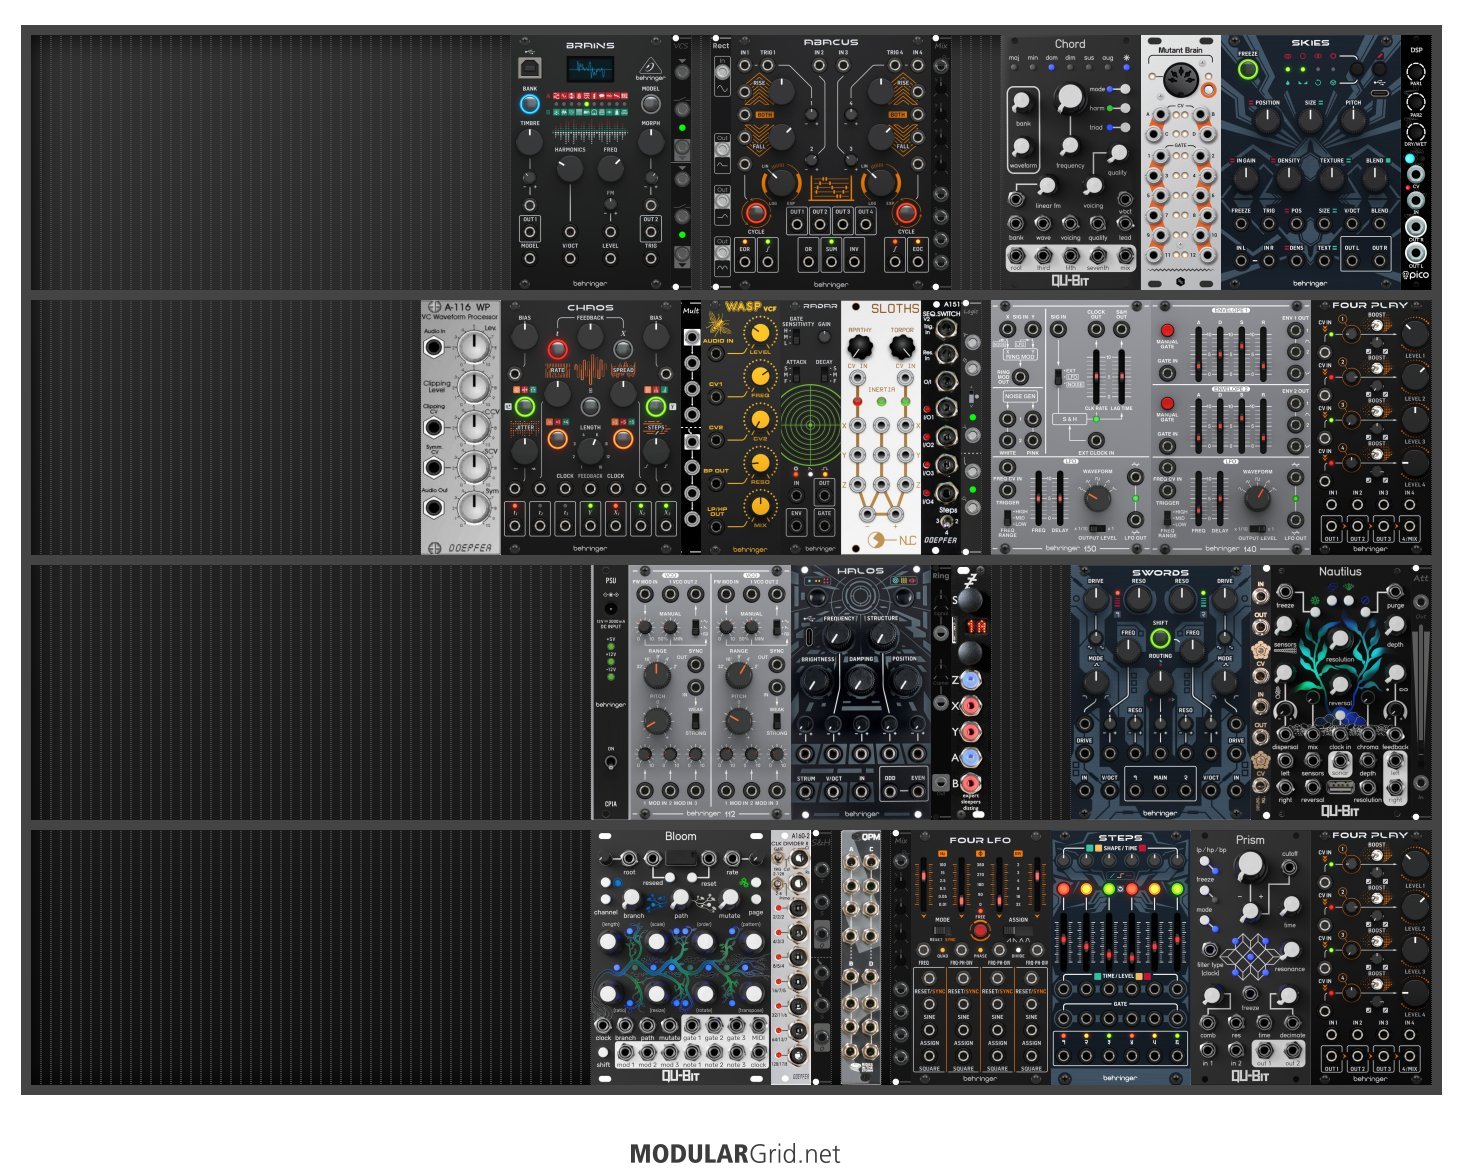
Task: Click the step-shape icon on the Steps module
Action: coord(1120,875)
